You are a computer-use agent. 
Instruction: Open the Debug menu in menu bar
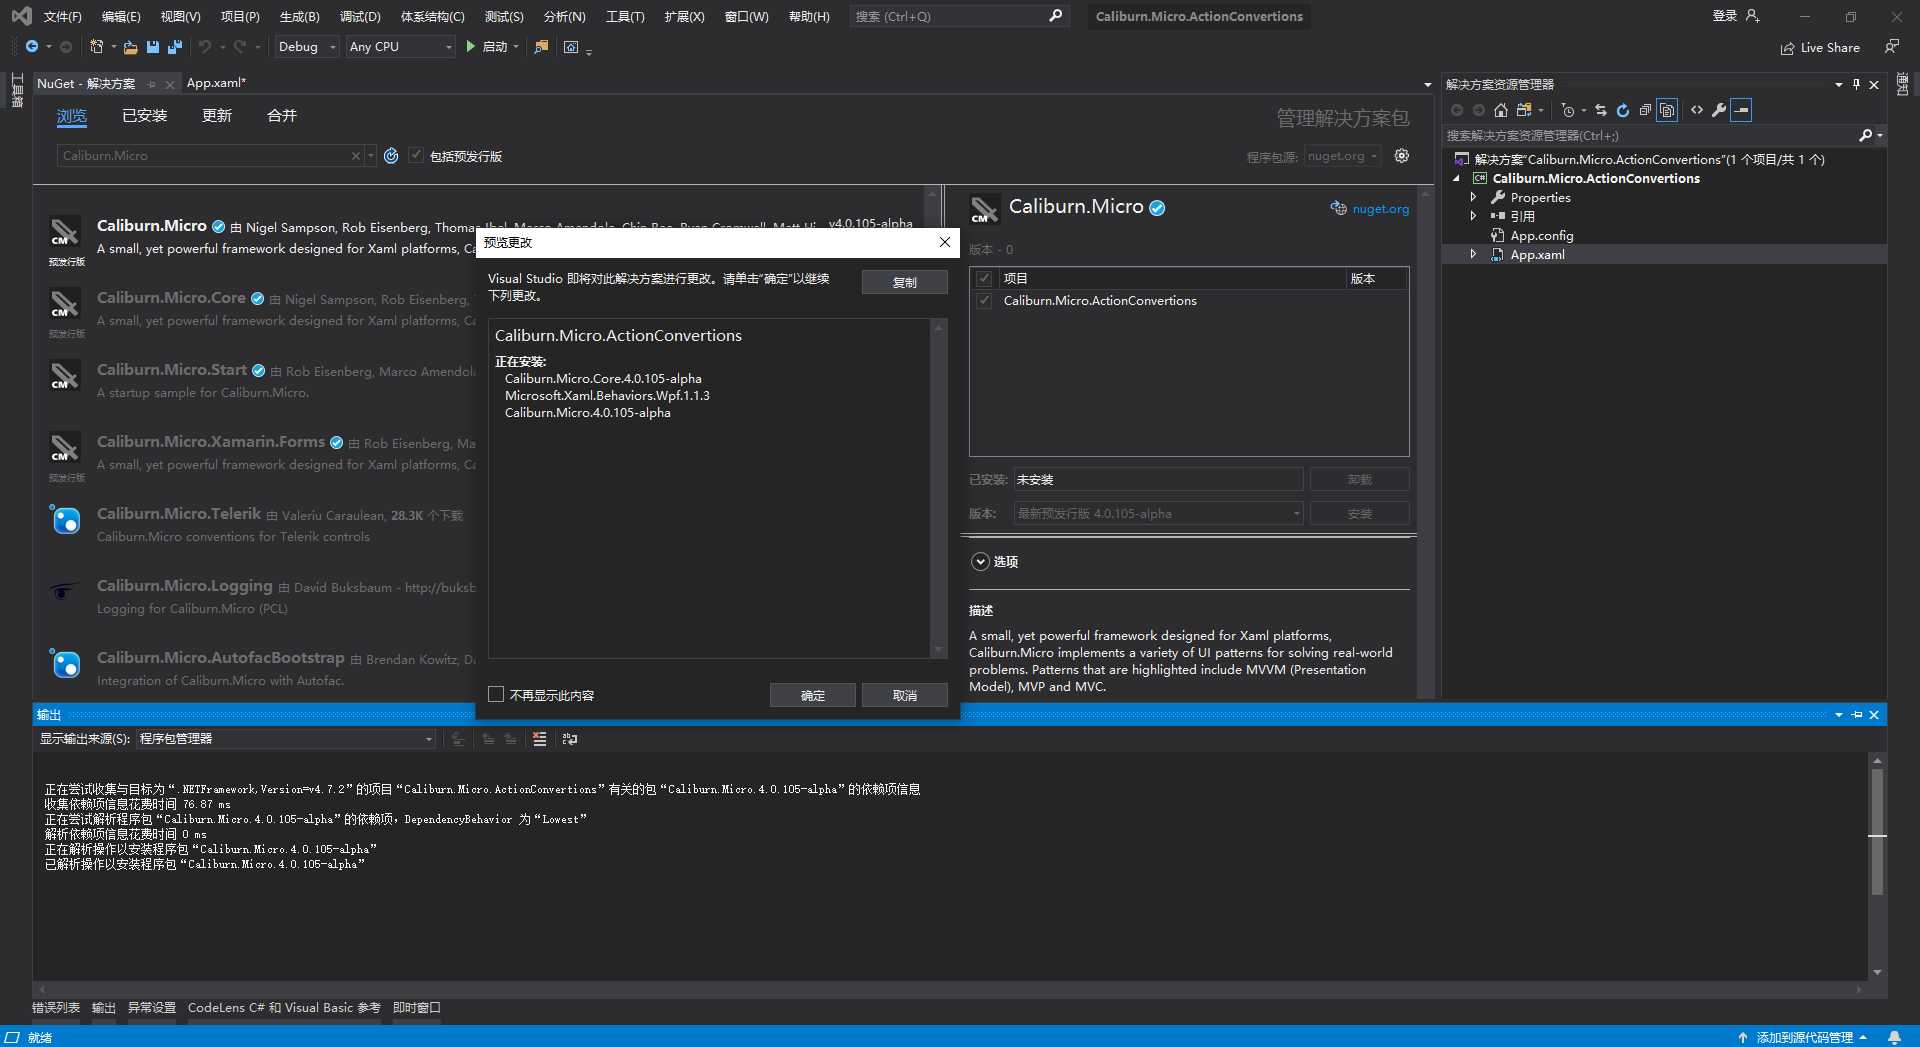360,16
